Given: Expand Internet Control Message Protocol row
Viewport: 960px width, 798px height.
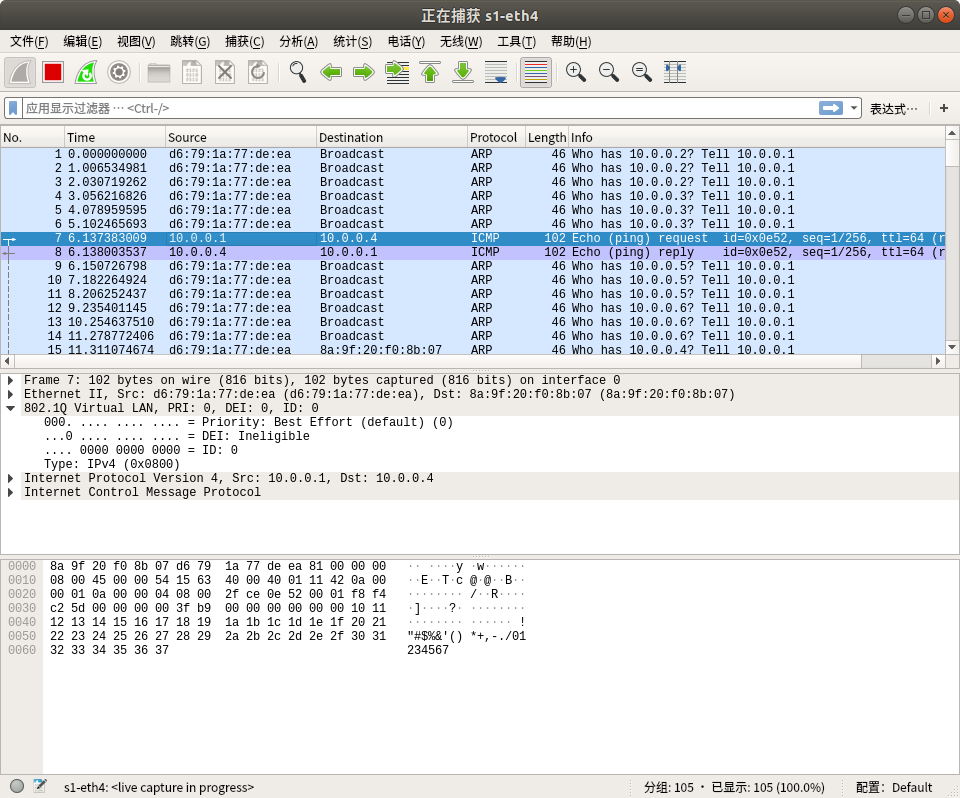Looking at the screenshot, I should pyautogui.click(x=11, y=492).
